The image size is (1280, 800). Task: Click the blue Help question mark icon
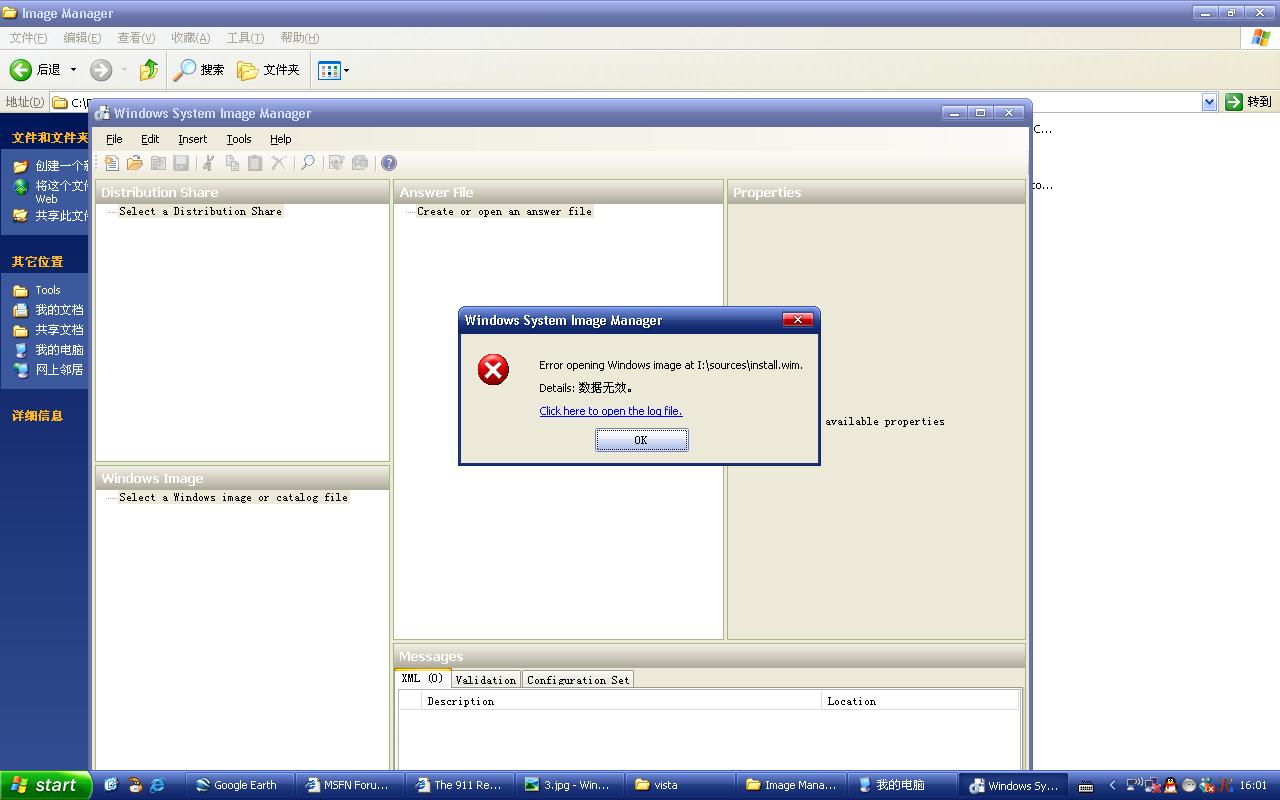[x=389, y=163]
